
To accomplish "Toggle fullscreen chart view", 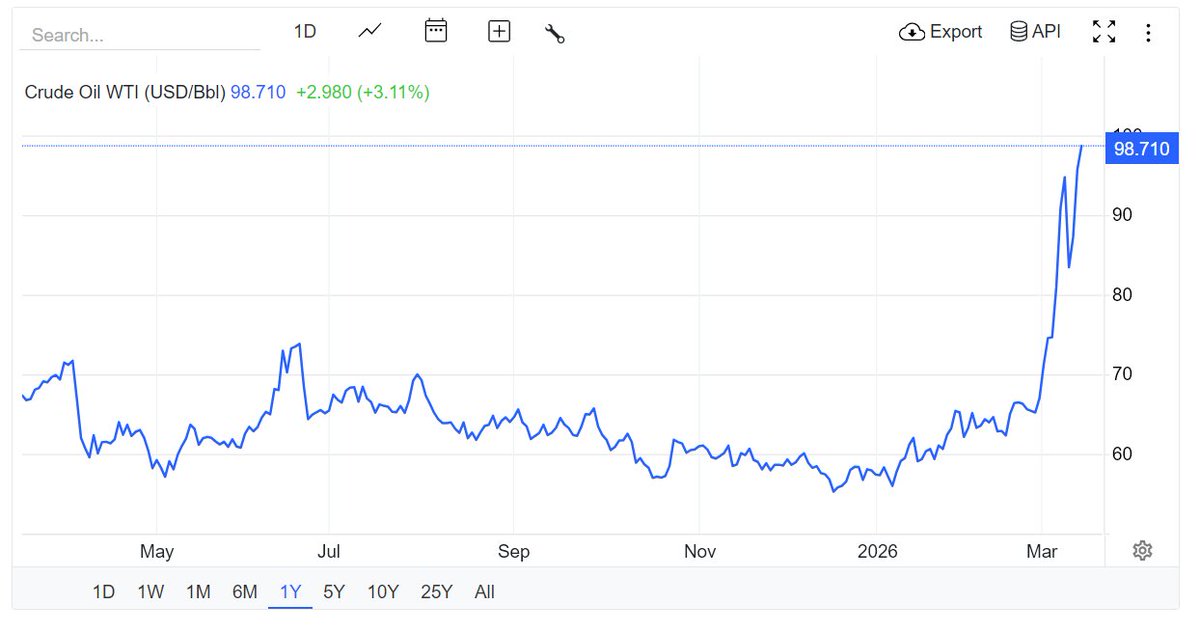I will click(x=1104, y=32).
